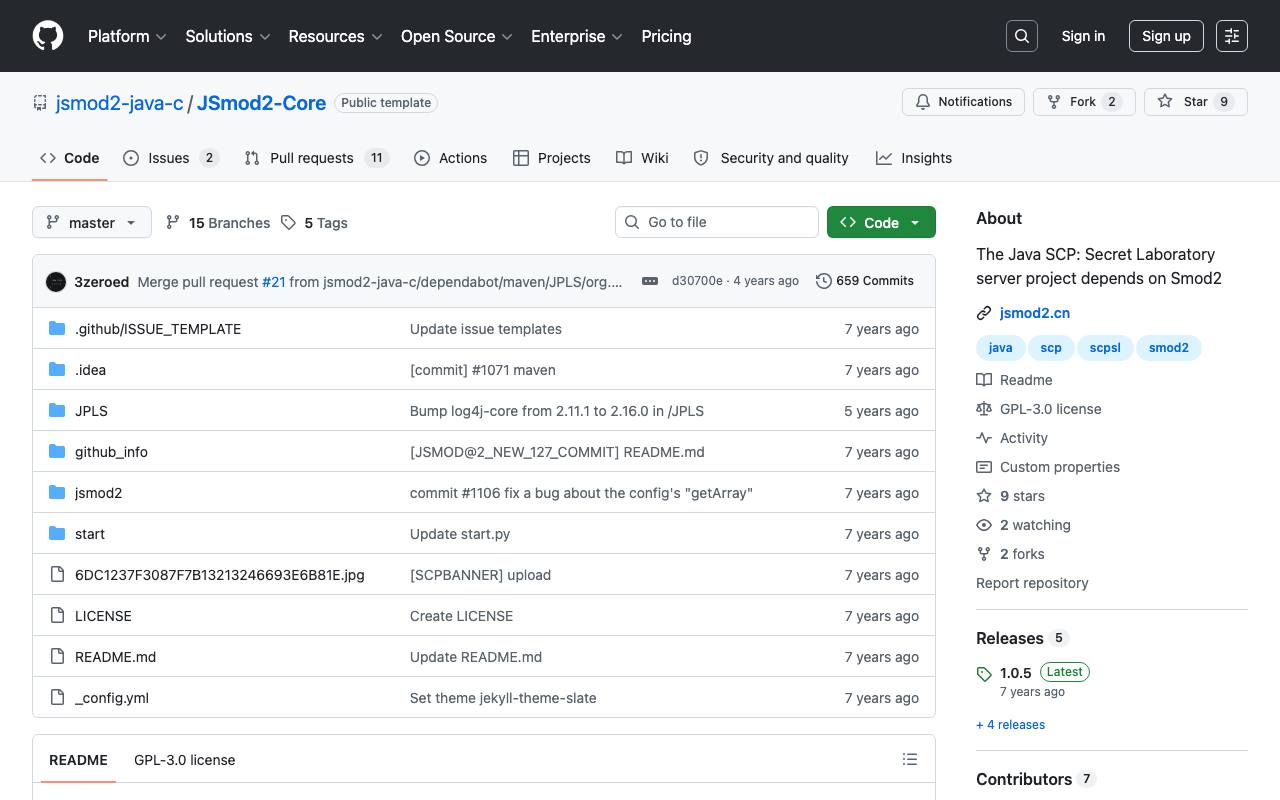Click the link icon beside jsmod2.cn
This screenshot has width=1280, height=800.
click(x=984, y=313)
